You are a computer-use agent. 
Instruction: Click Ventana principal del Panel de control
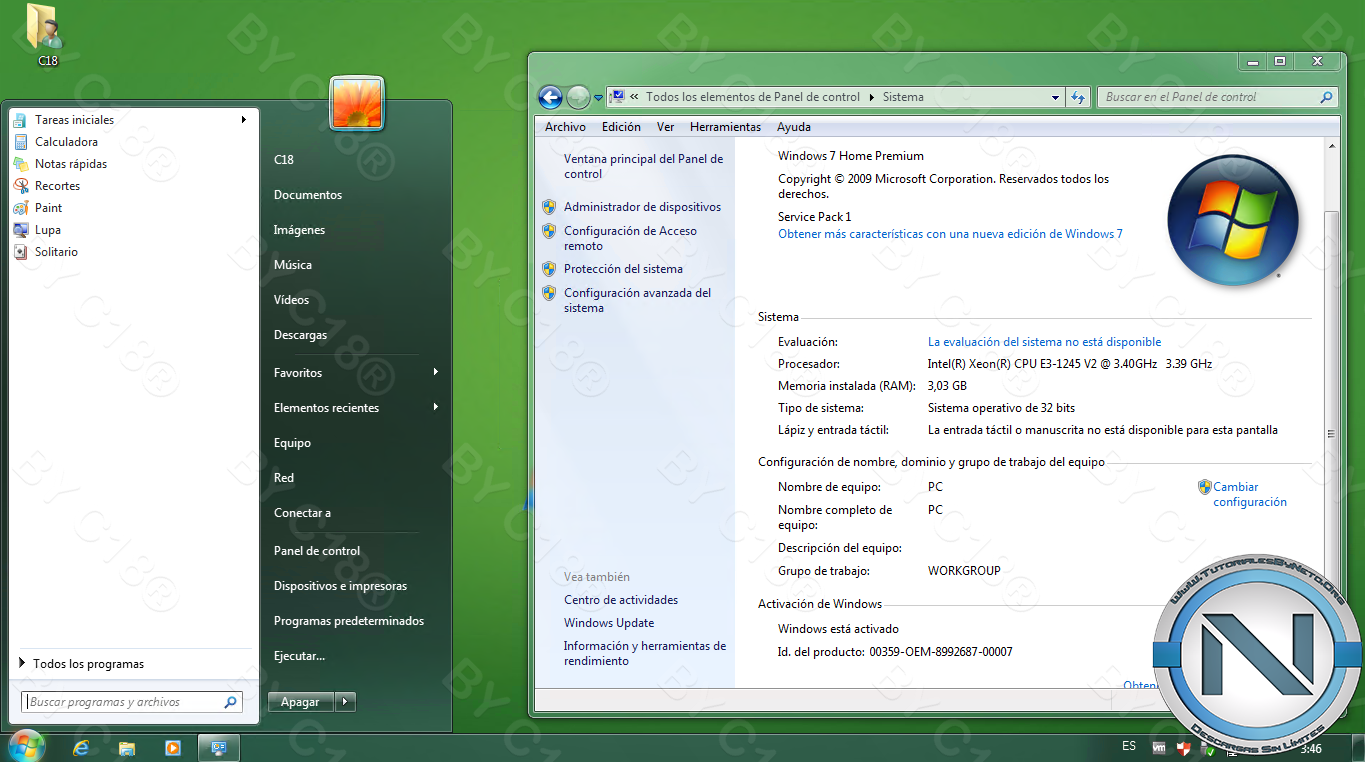[x=643, y=166]
